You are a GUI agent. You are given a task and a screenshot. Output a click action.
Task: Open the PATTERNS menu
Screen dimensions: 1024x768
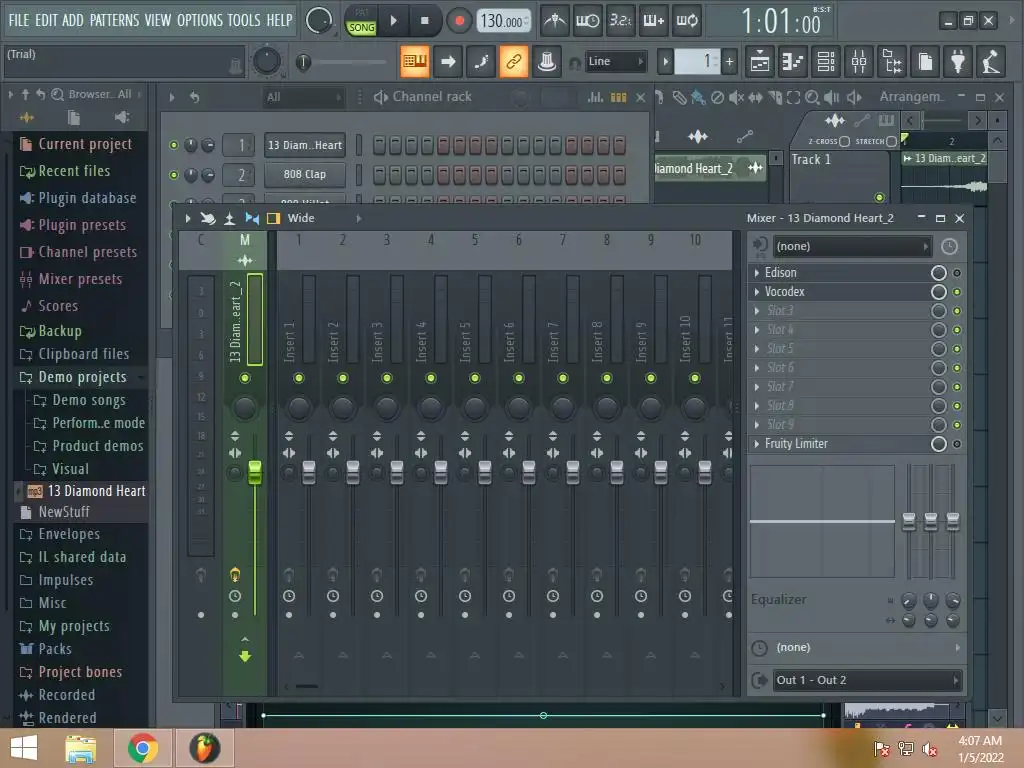(114, 20)
